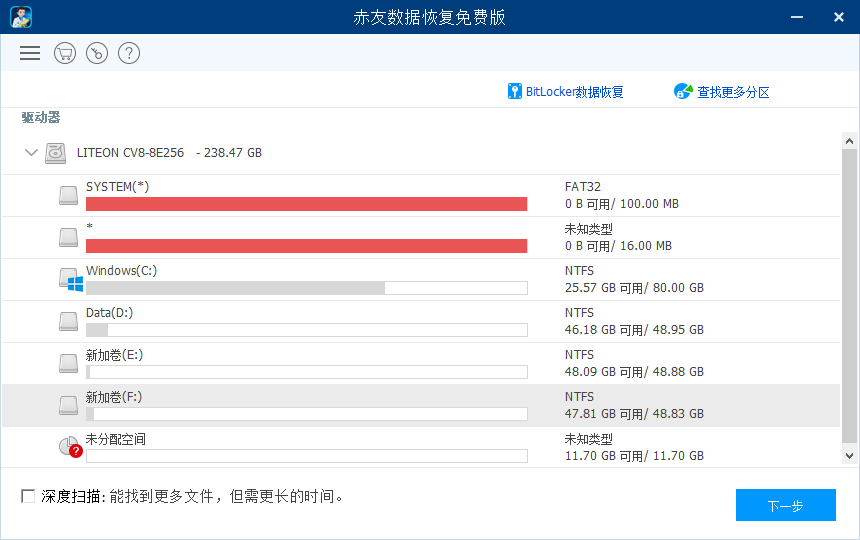Click the app logo in title bar

click(x=21, y=17)
